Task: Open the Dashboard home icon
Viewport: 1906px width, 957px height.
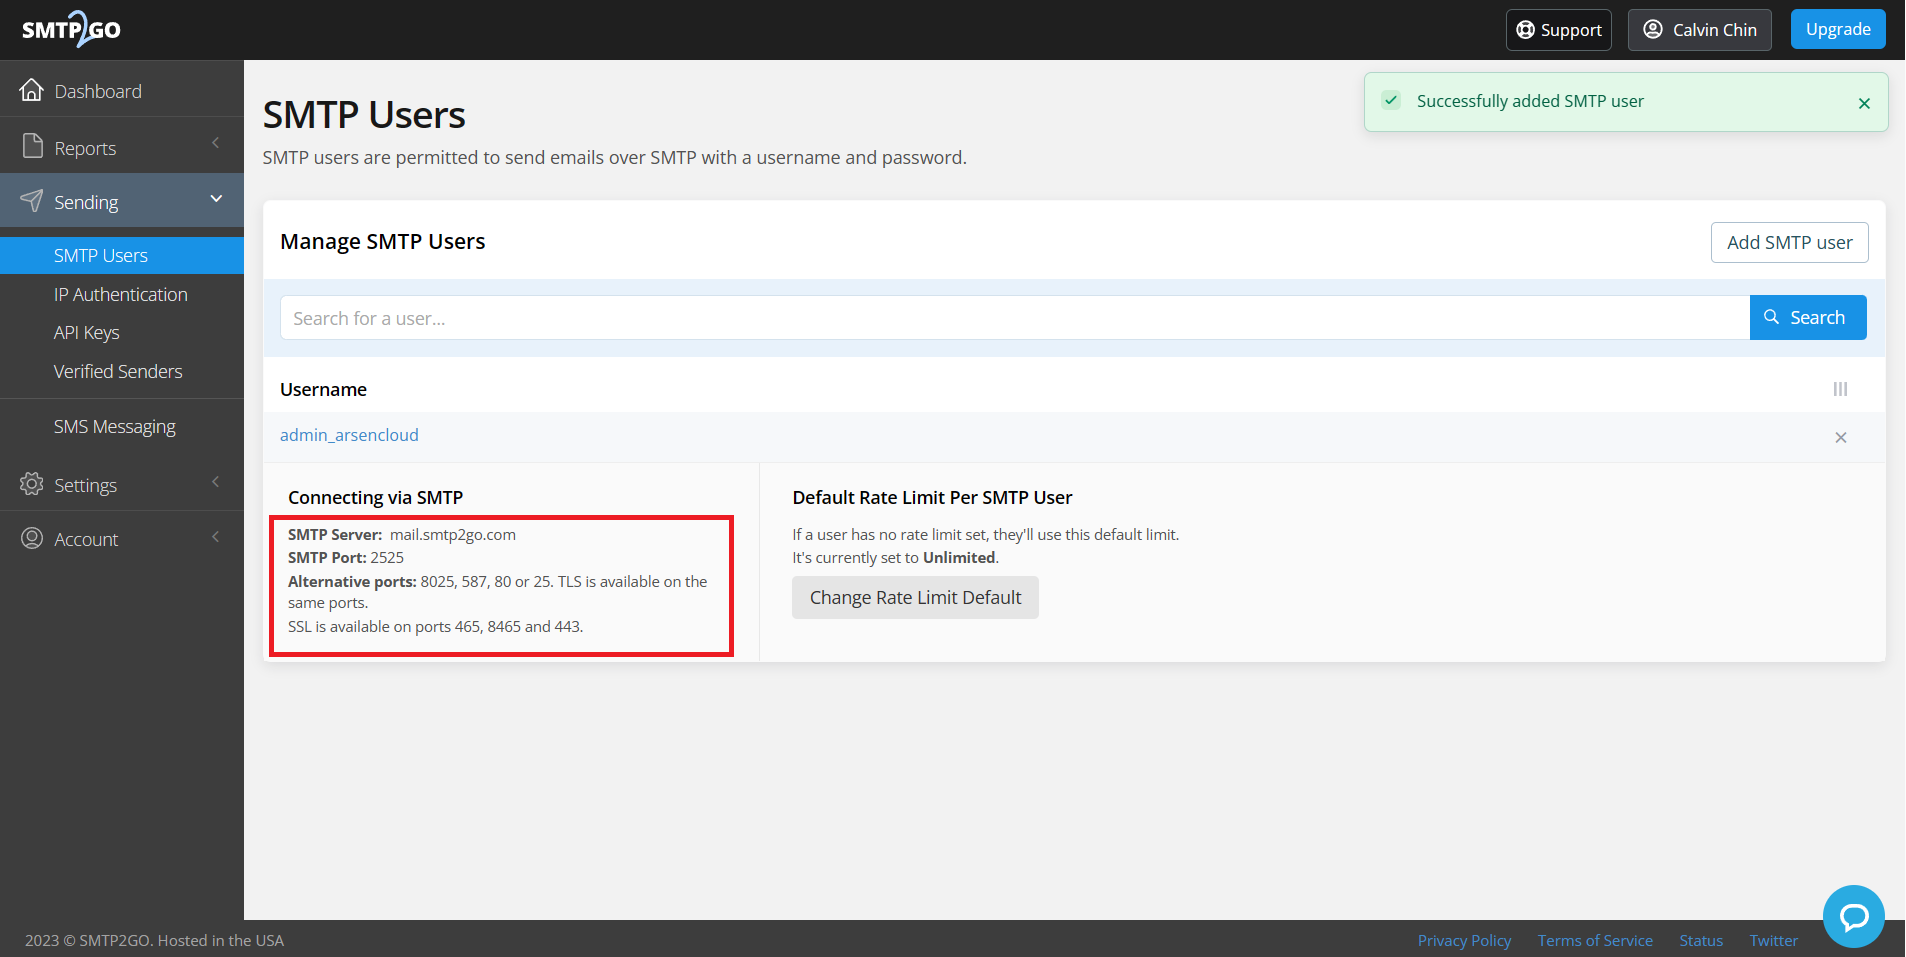Action: [32, 90]
